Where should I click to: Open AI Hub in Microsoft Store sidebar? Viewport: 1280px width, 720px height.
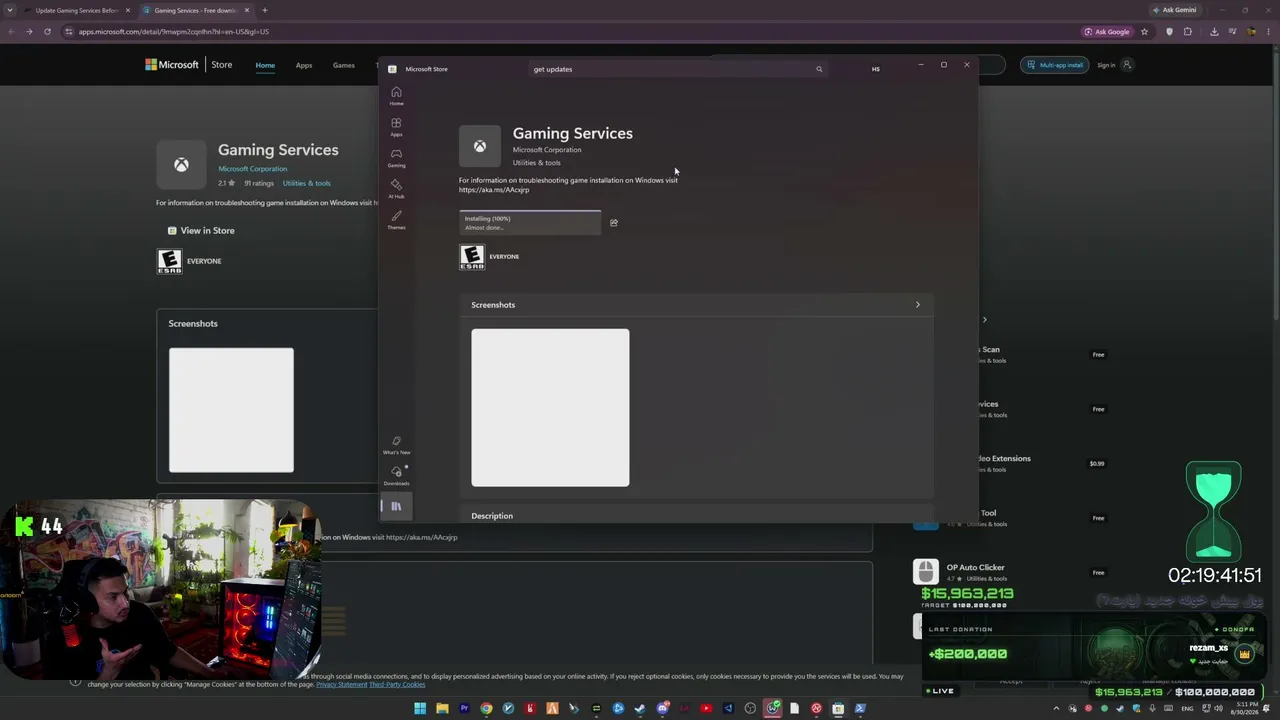tap(396, 189)
